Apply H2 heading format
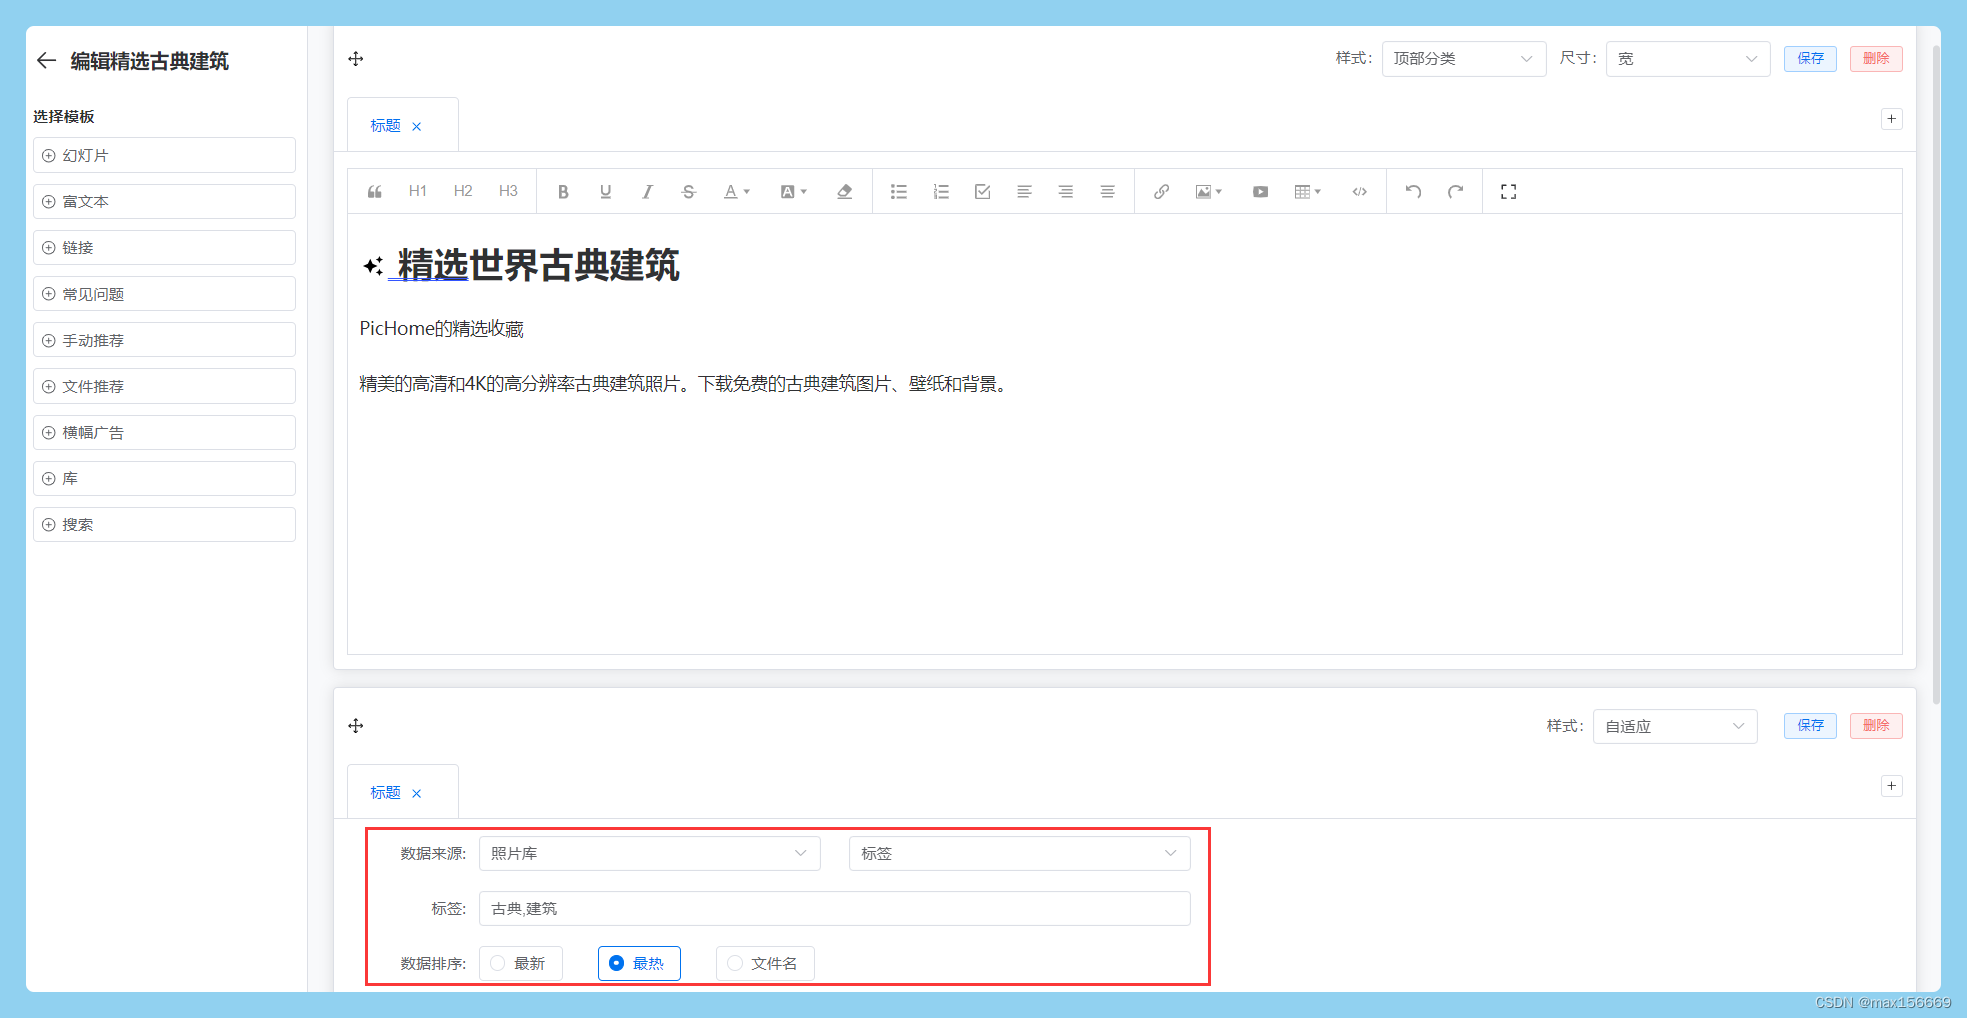 (463, 192)
